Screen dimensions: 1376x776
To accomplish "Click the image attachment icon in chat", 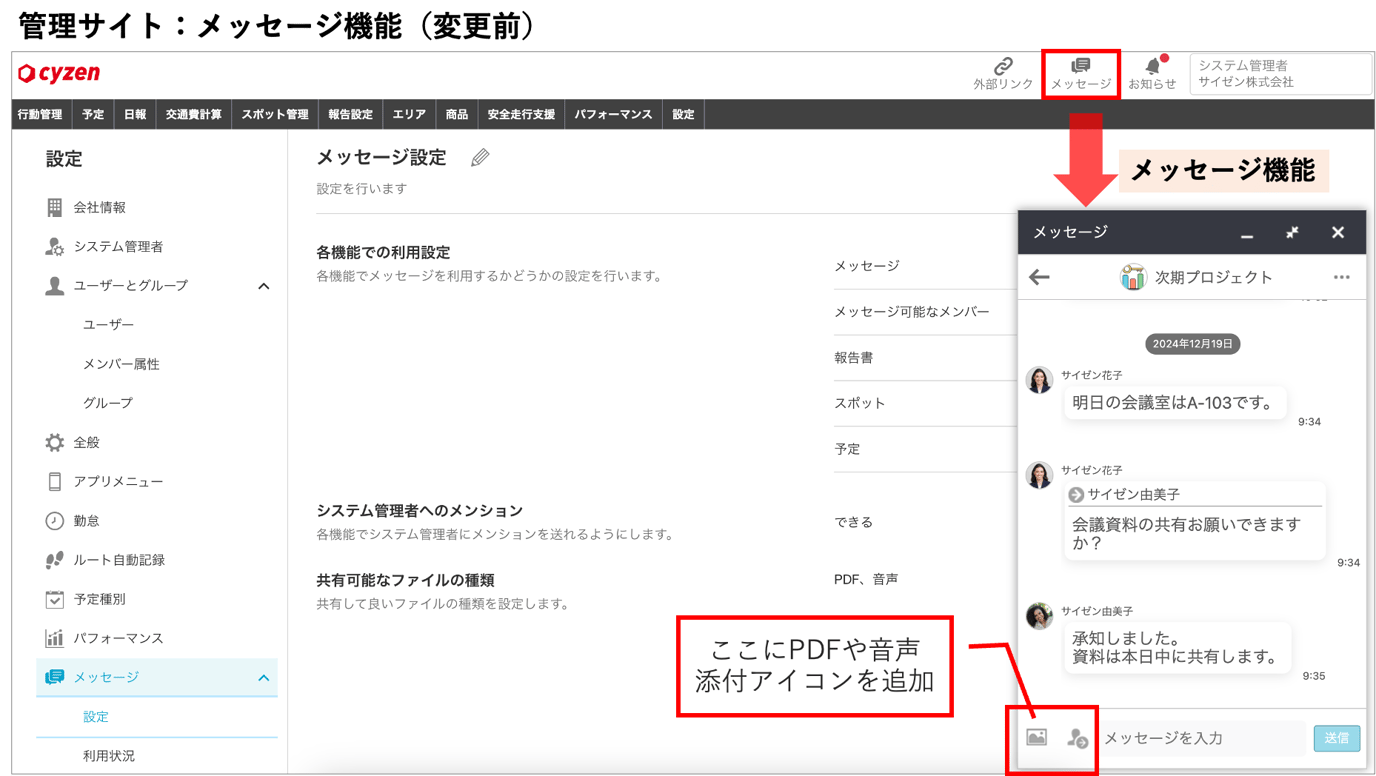I will [x=1037, y=738].
